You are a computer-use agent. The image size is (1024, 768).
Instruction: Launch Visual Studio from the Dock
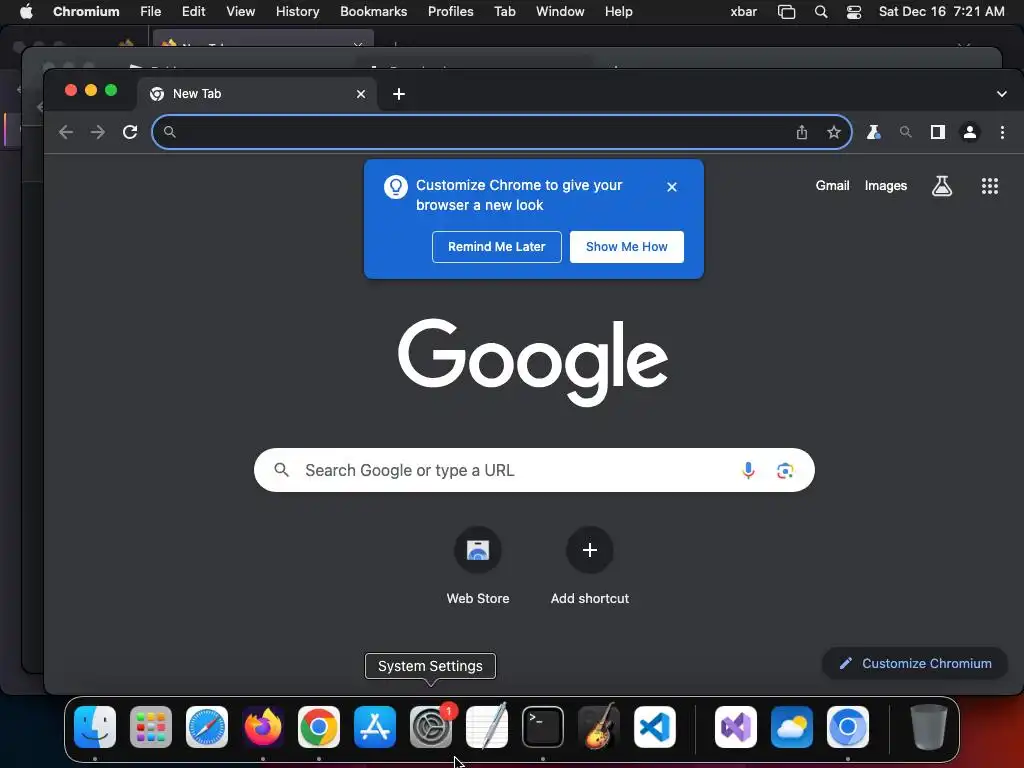click(736, 727)
